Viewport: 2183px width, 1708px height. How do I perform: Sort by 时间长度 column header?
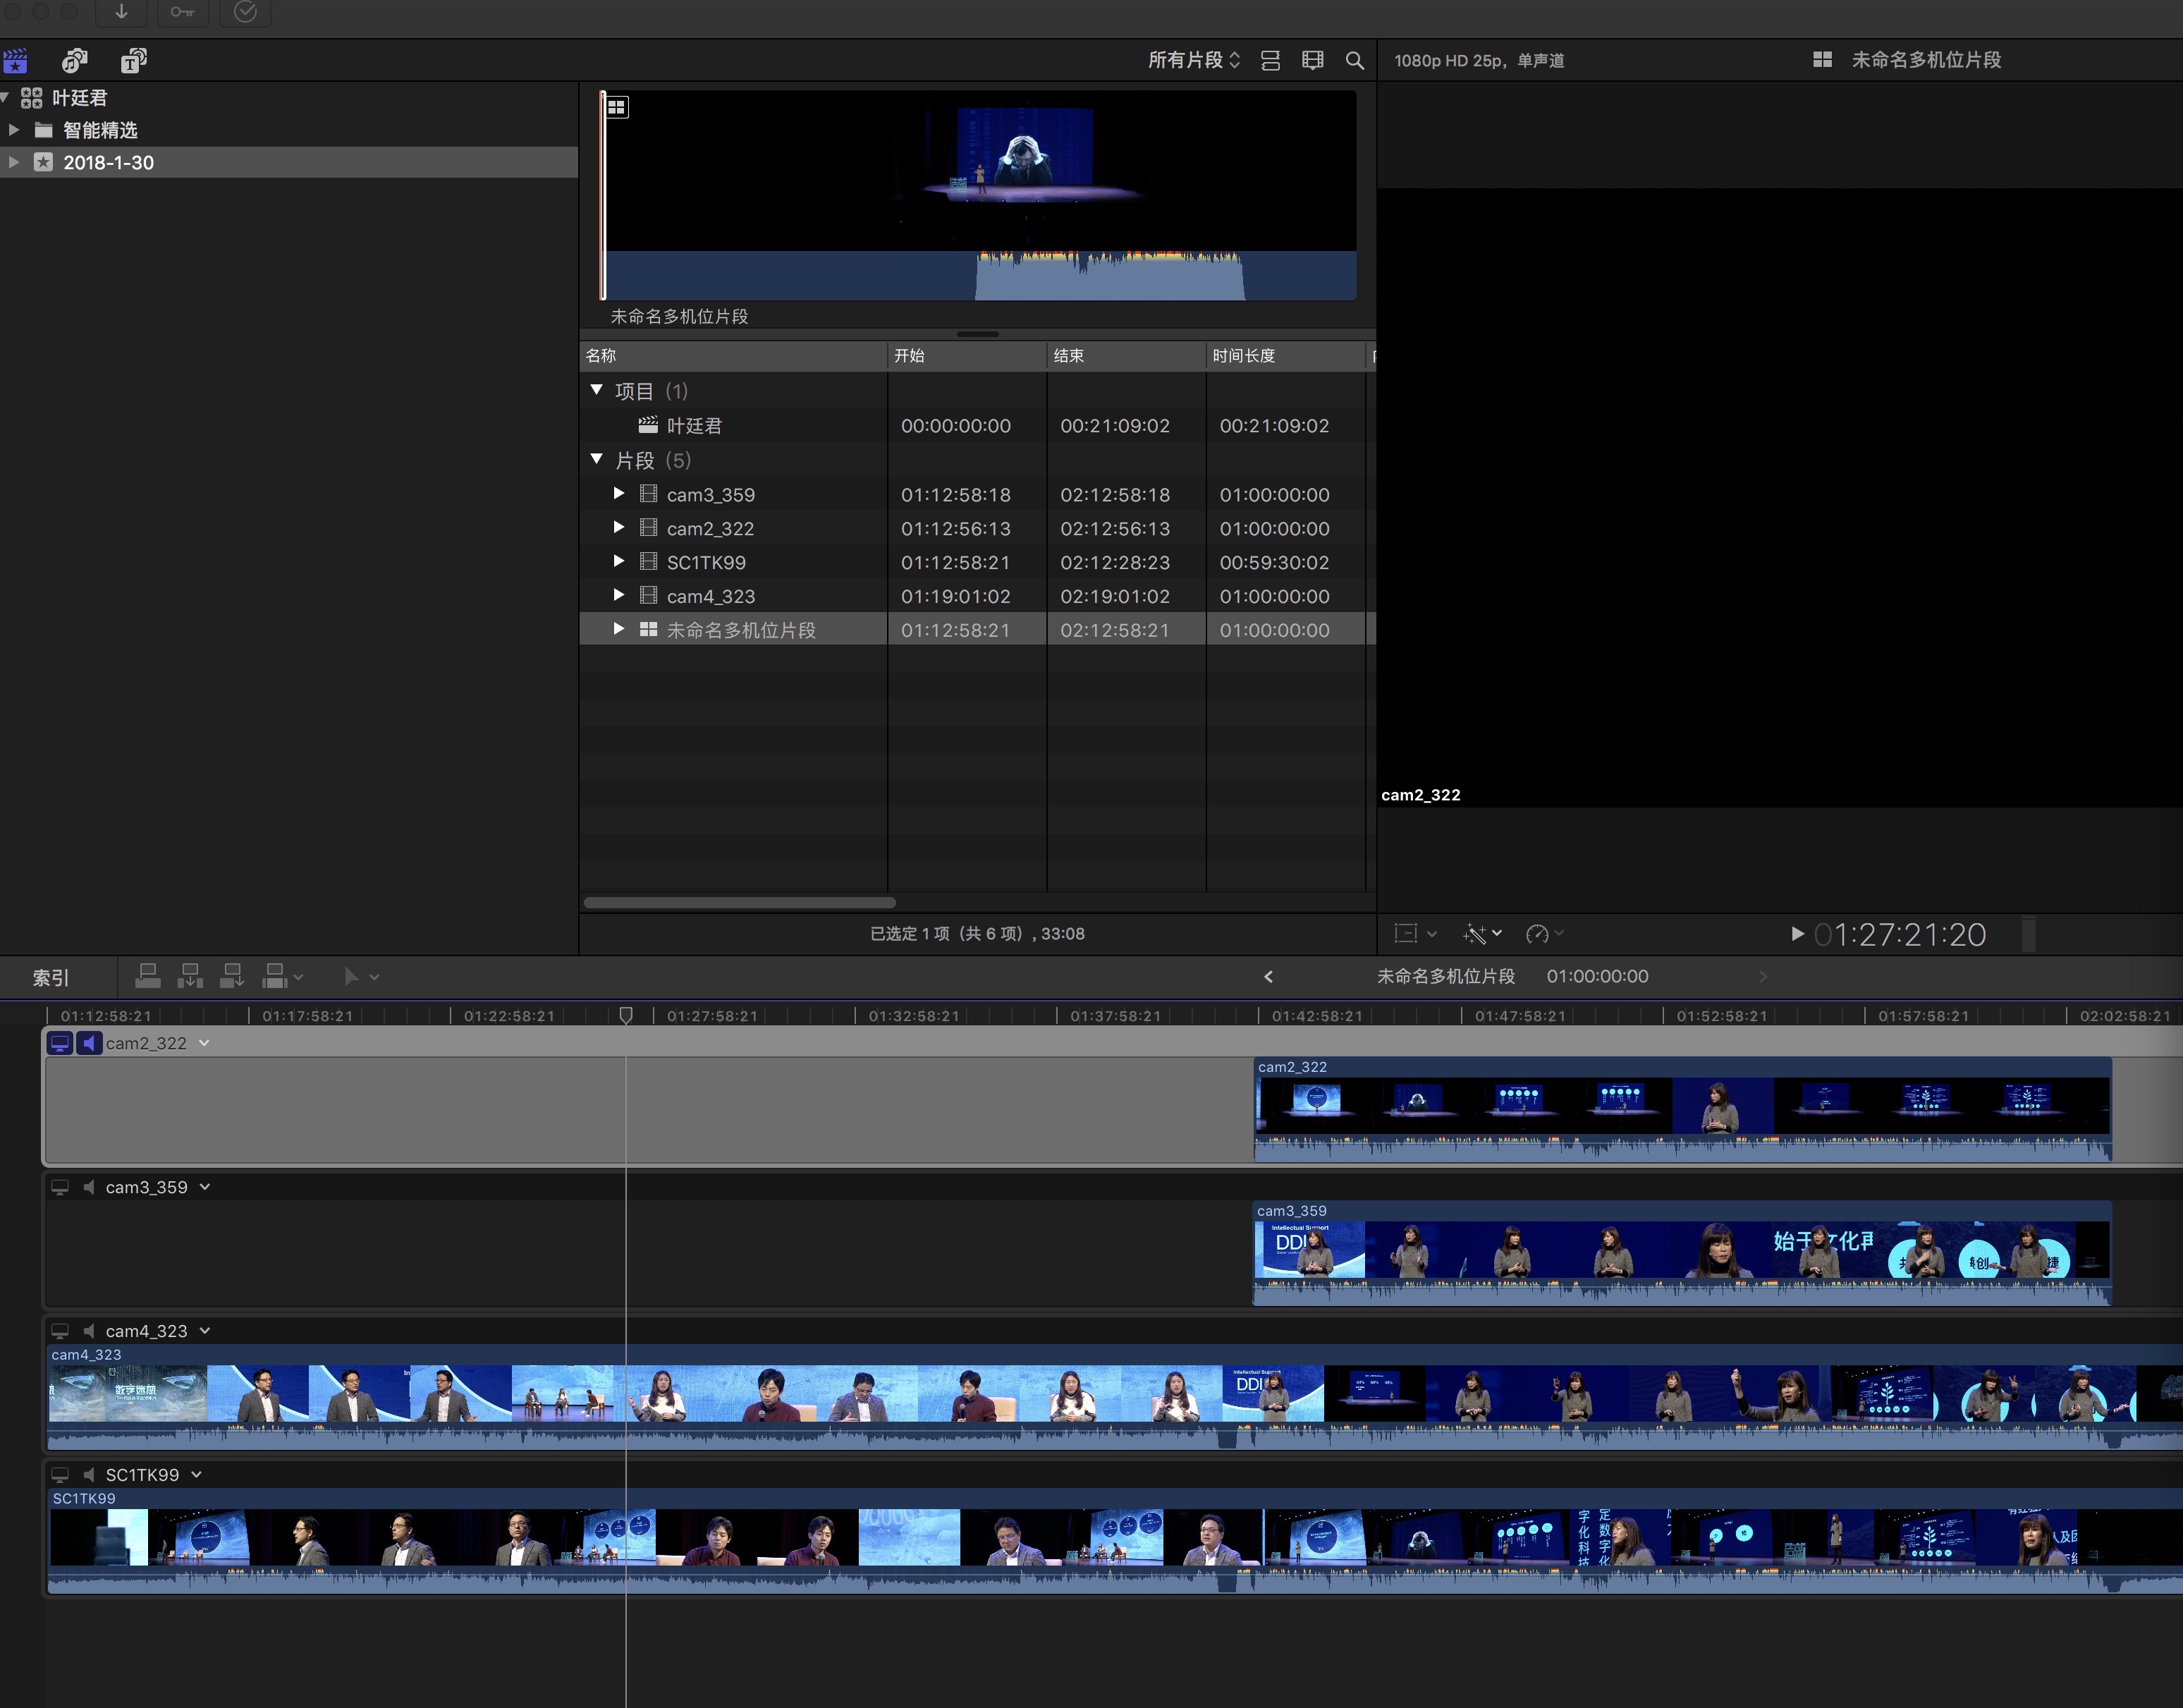pyautogui.click(x=1243, y=356)
